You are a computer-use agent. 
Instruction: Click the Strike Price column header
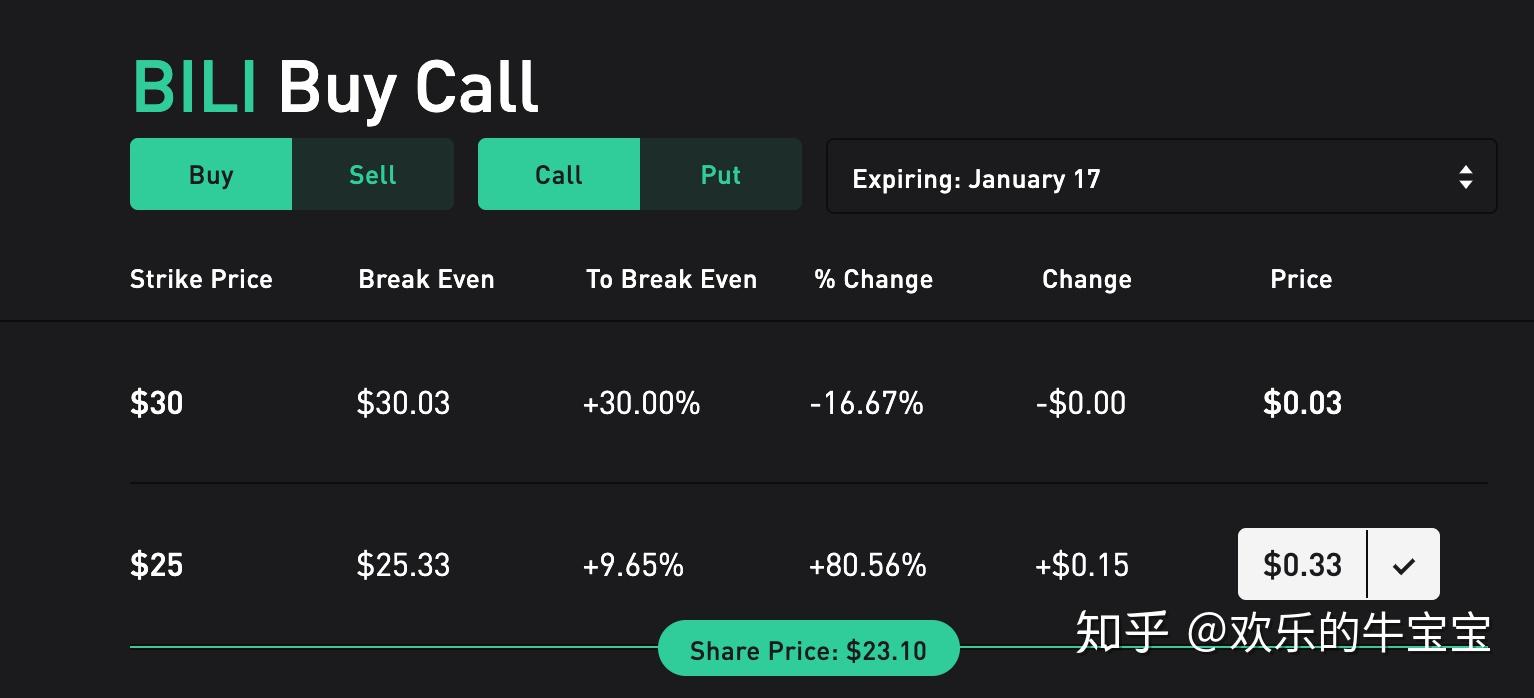pyautogui.click(x=201, y=279)
